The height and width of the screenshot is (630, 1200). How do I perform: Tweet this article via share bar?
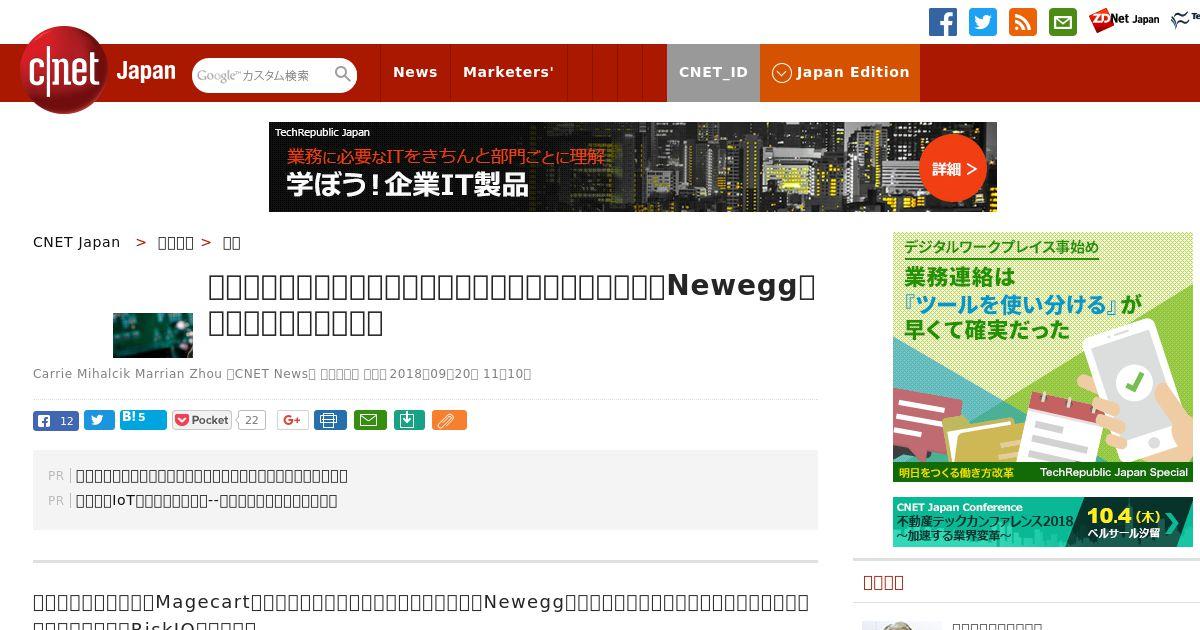tap(99, 420)
